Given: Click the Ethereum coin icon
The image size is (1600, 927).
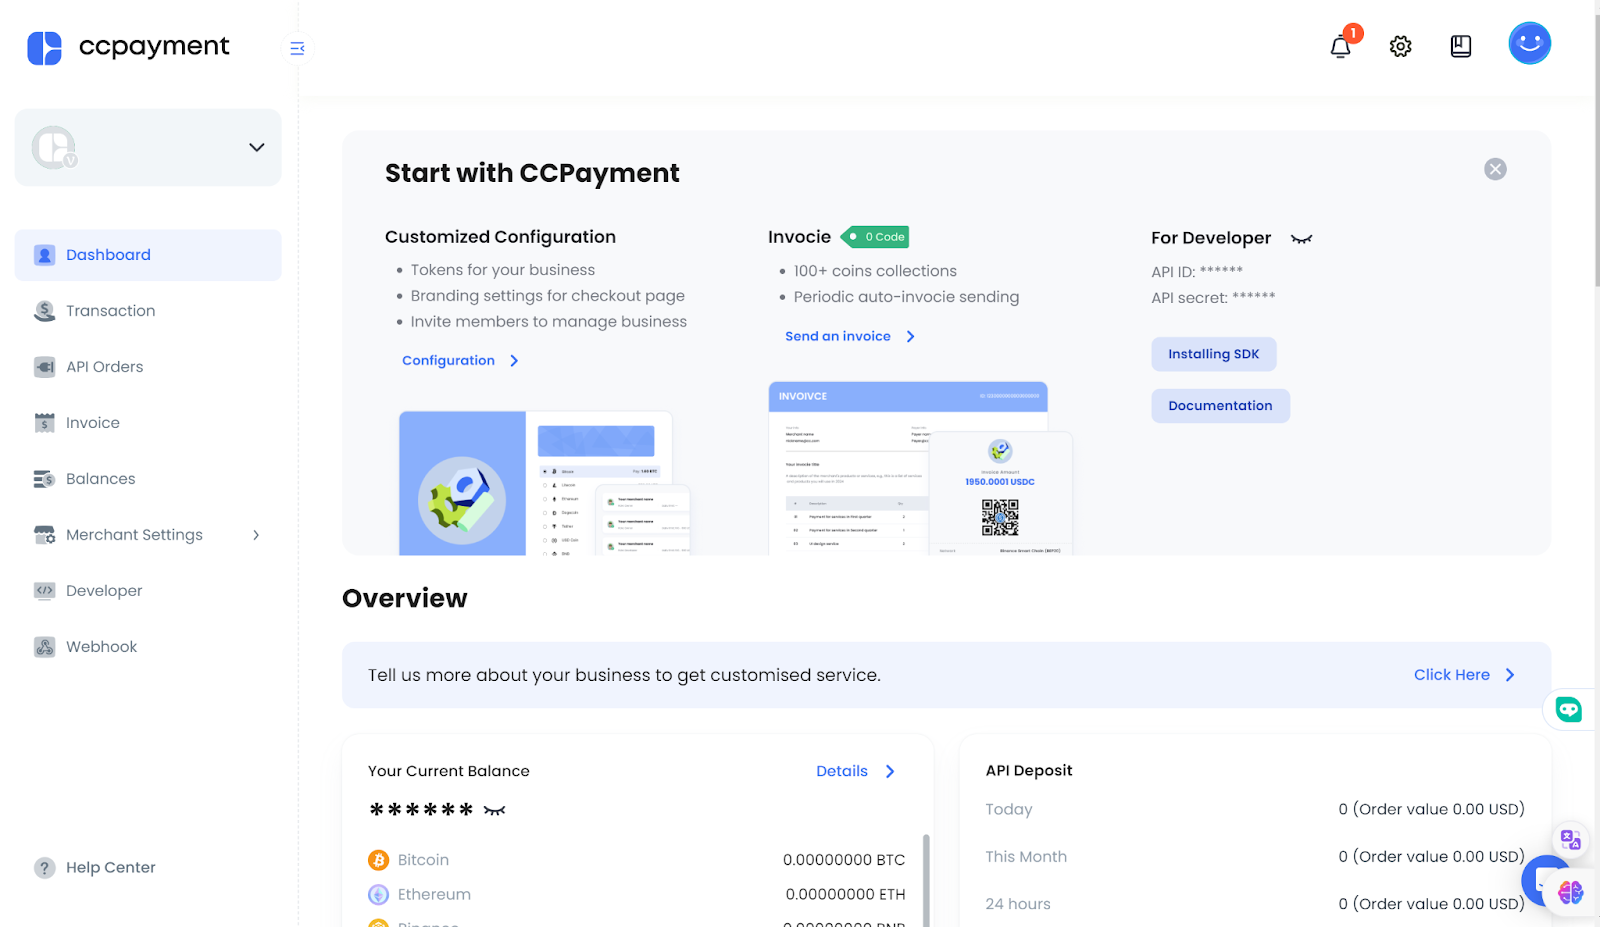Looking at the screenshot, I should click(379, 895).
